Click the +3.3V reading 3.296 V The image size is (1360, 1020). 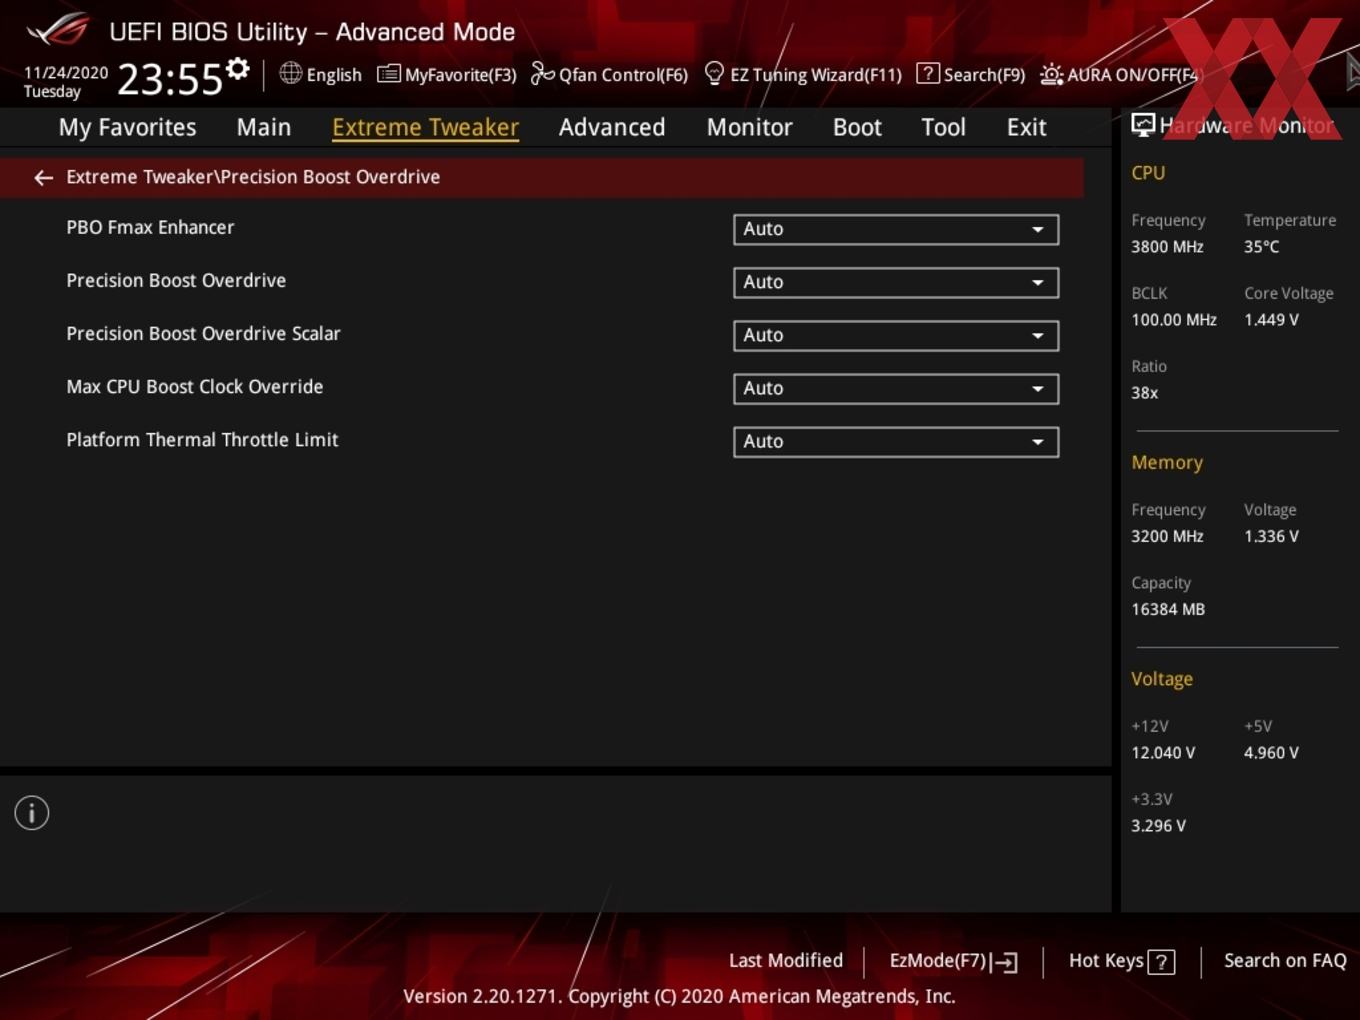tap(1158, 826)
